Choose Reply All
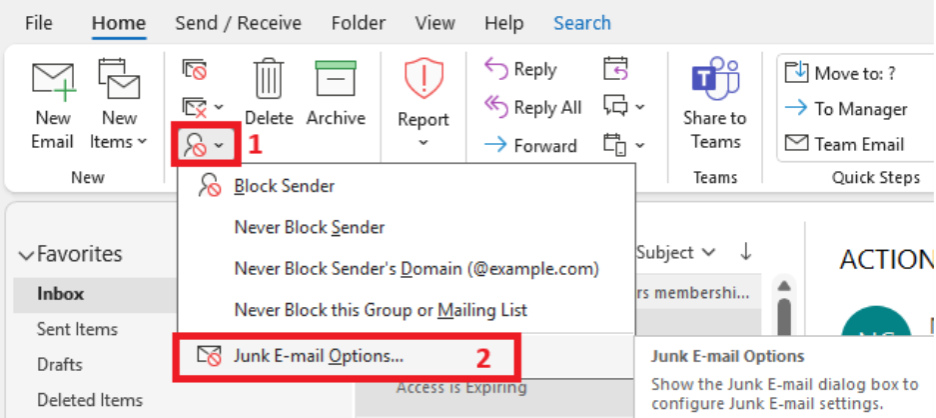 pos(532,107)
